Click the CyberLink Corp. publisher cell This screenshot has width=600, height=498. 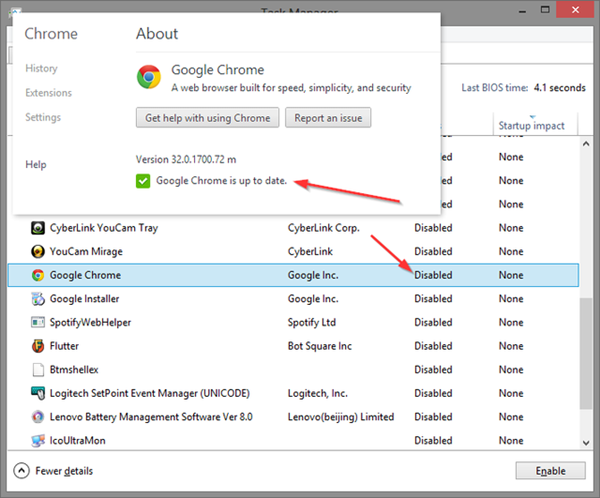coord(323,228)
